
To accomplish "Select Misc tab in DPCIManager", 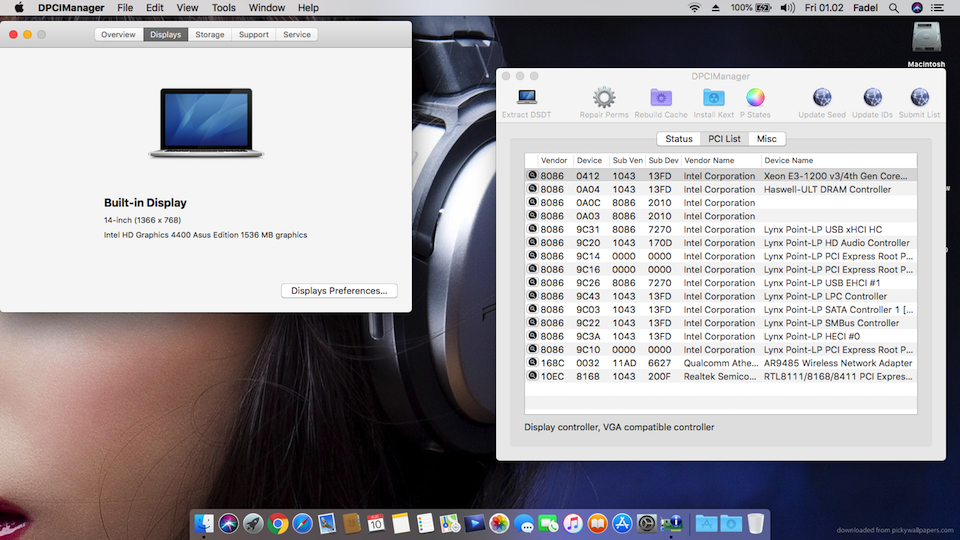I will point(767,139).
